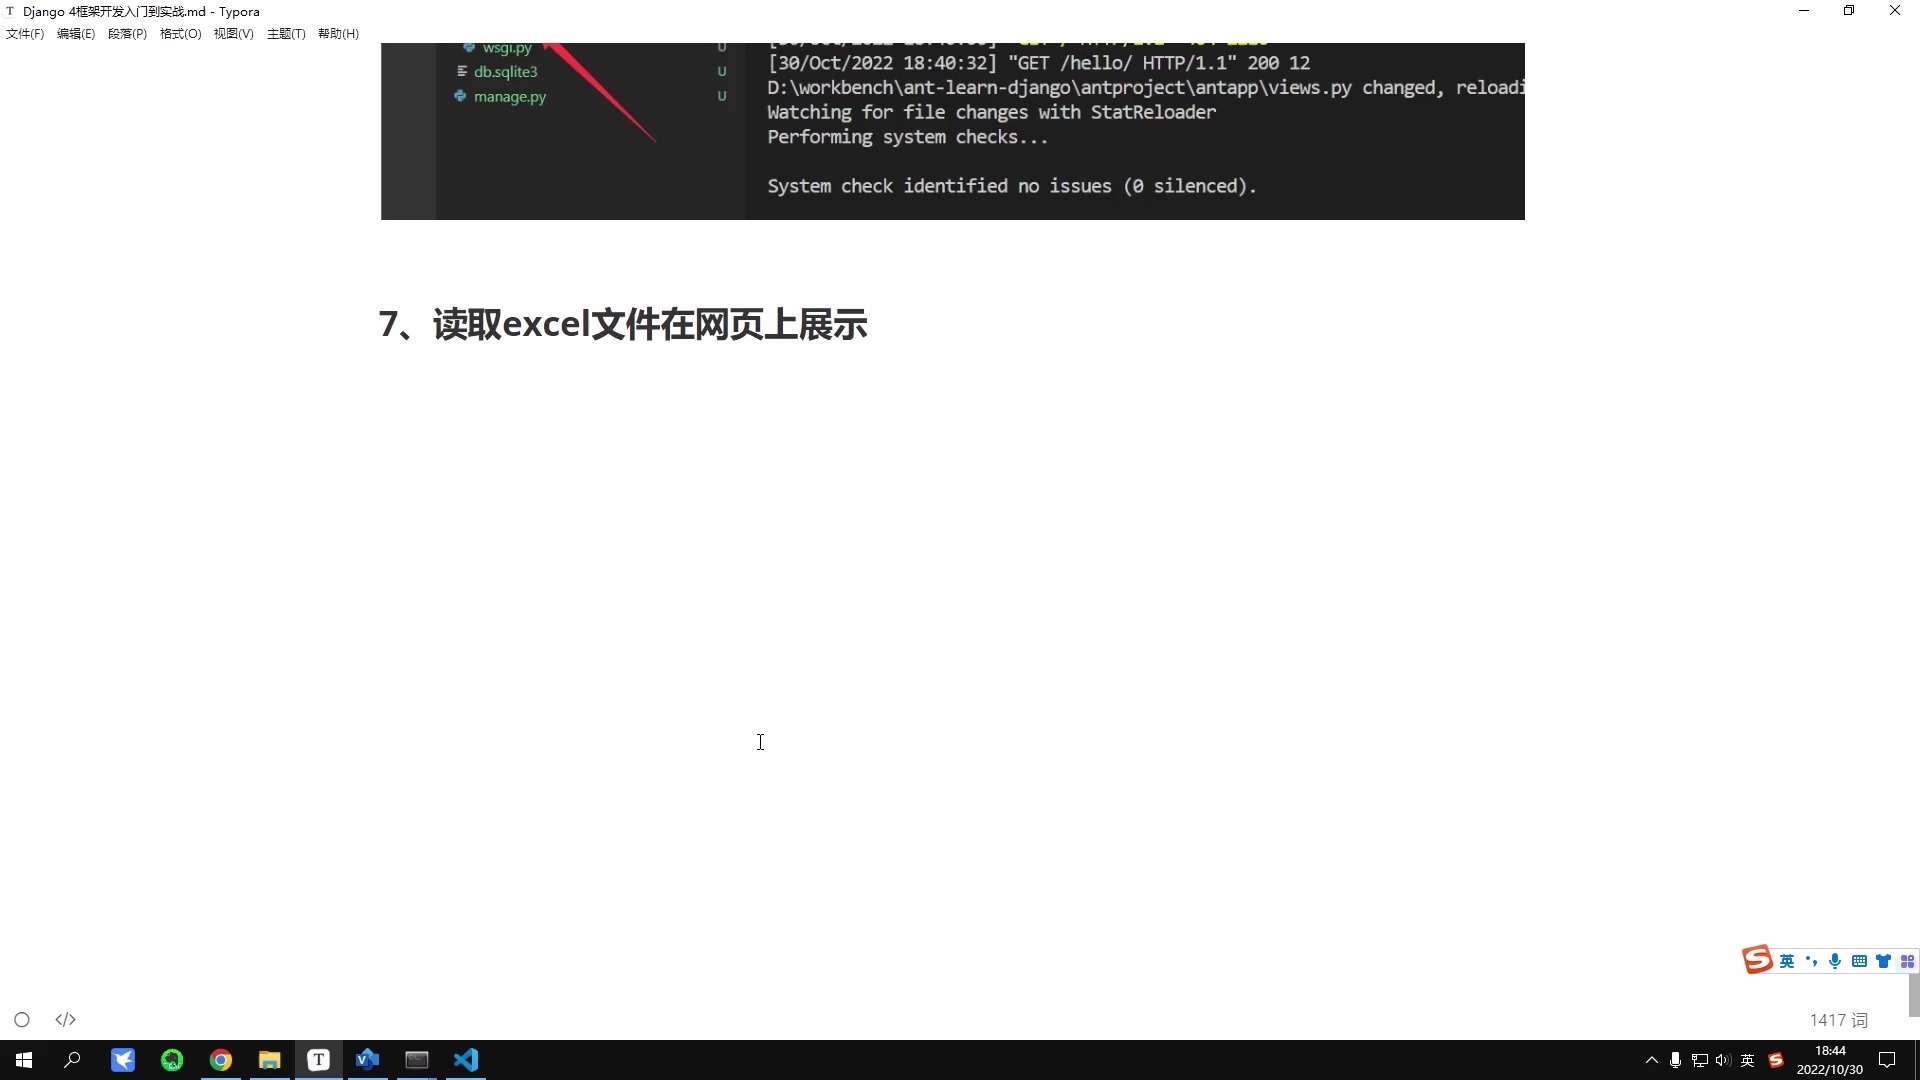Change Sogou input skin via shirt icon

pyautogui.click(x=1884, y=961)
